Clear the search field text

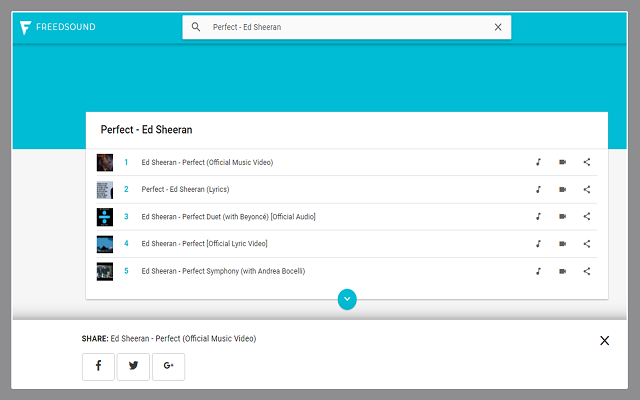click(x=498, y=27)
